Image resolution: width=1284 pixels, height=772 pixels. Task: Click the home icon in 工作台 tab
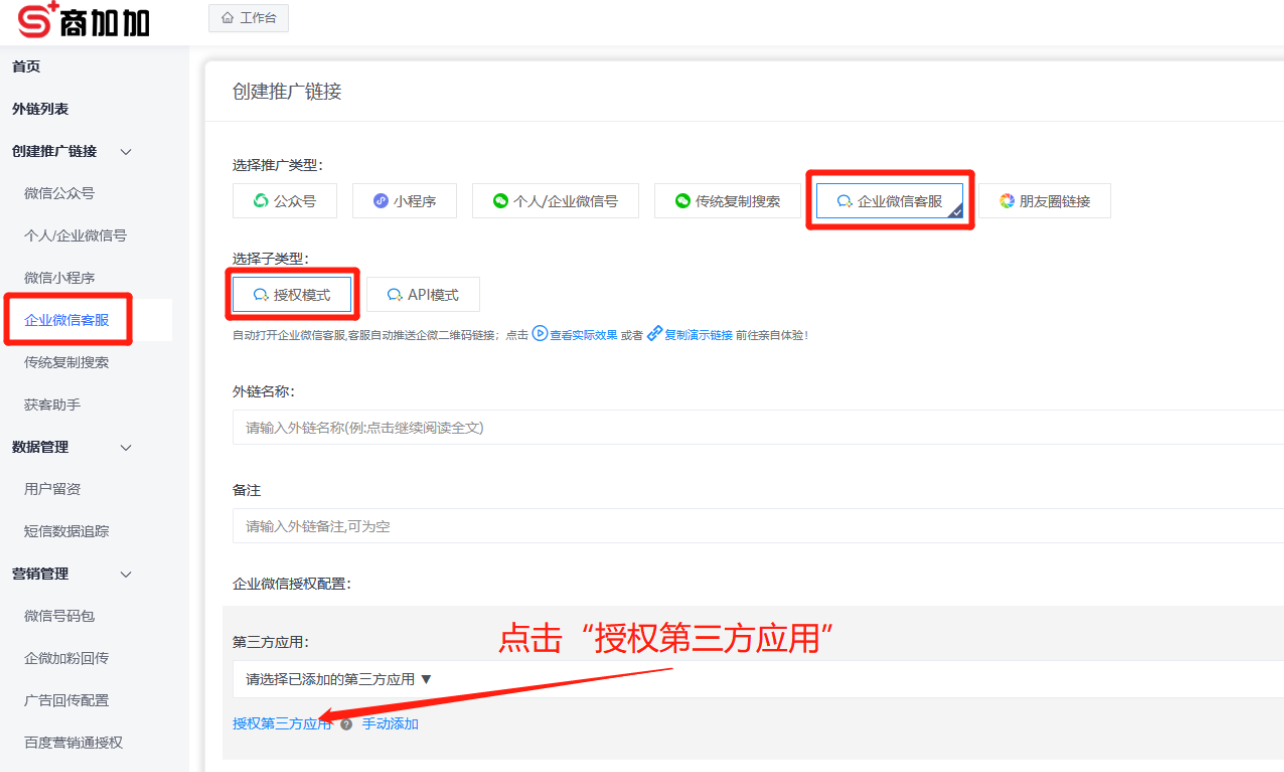[228, 18]
